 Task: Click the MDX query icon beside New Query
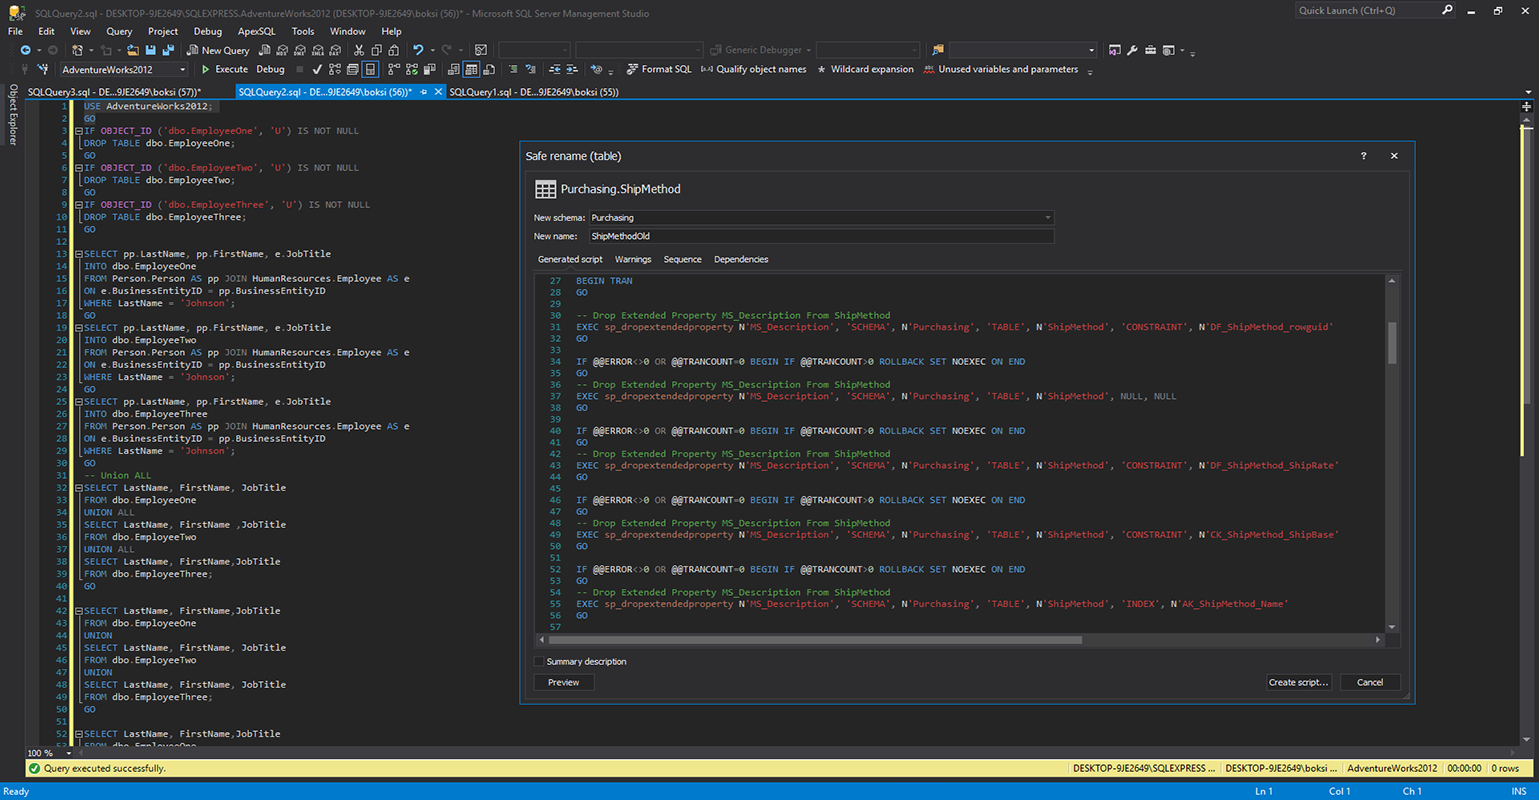tap(282, 50)
